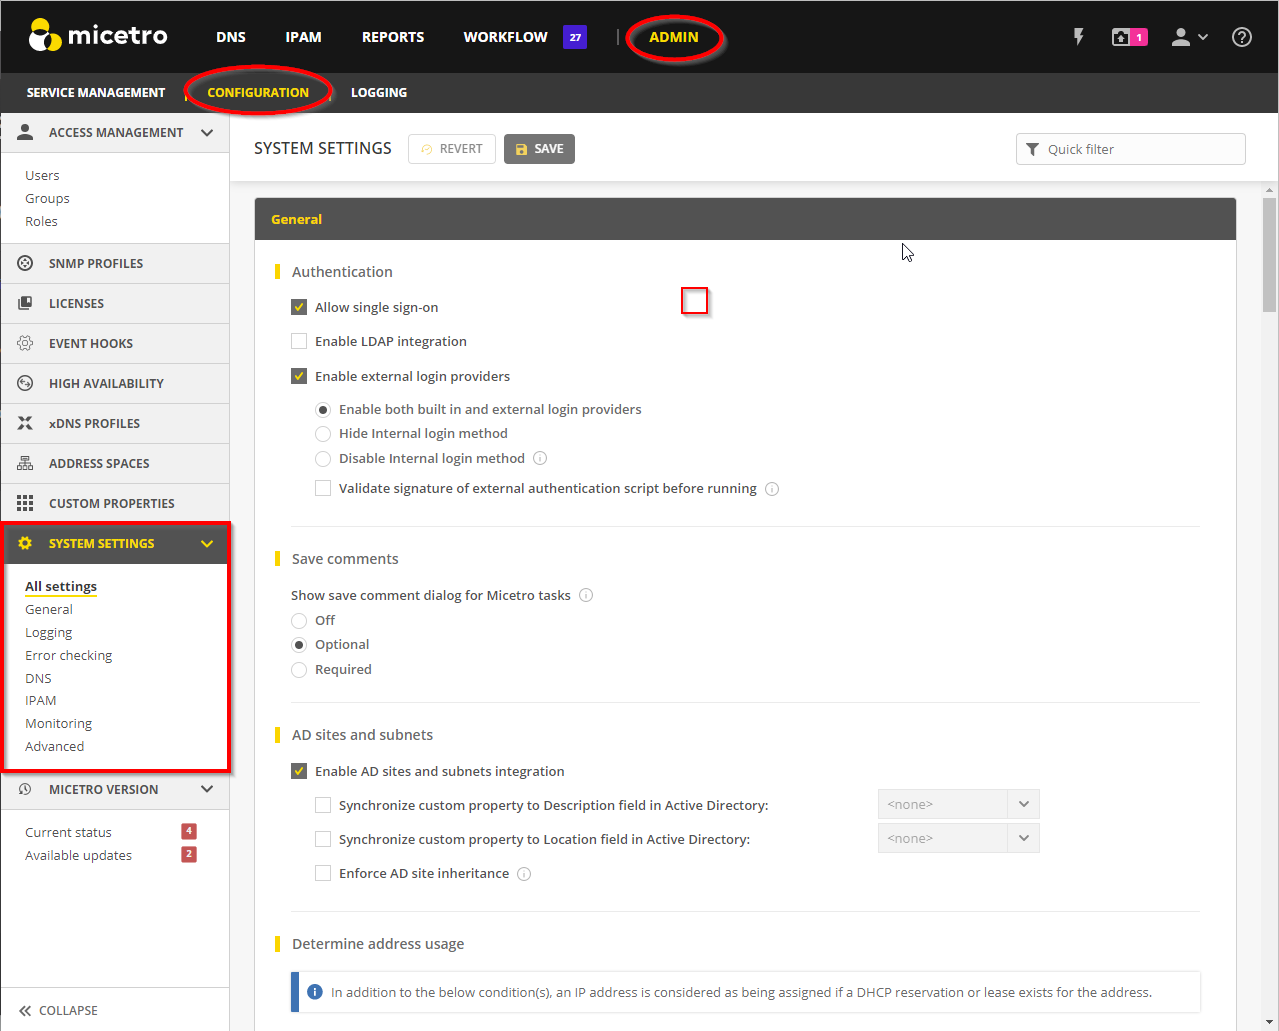Click the Event Hooks gear icon
The height and width of the screenshot is (1031, 1279).
[x=25, y=343]
